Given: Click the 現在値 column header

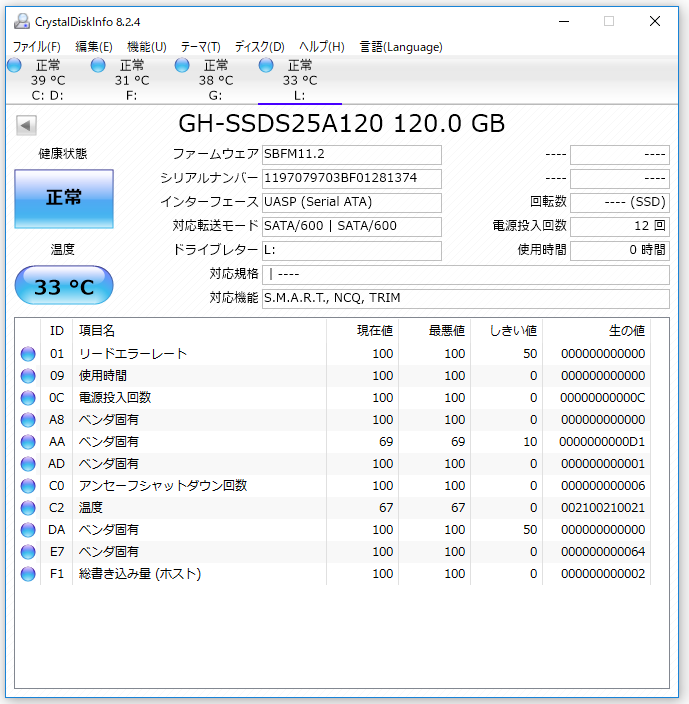Looking at the screenshot, I should point(362,331).
